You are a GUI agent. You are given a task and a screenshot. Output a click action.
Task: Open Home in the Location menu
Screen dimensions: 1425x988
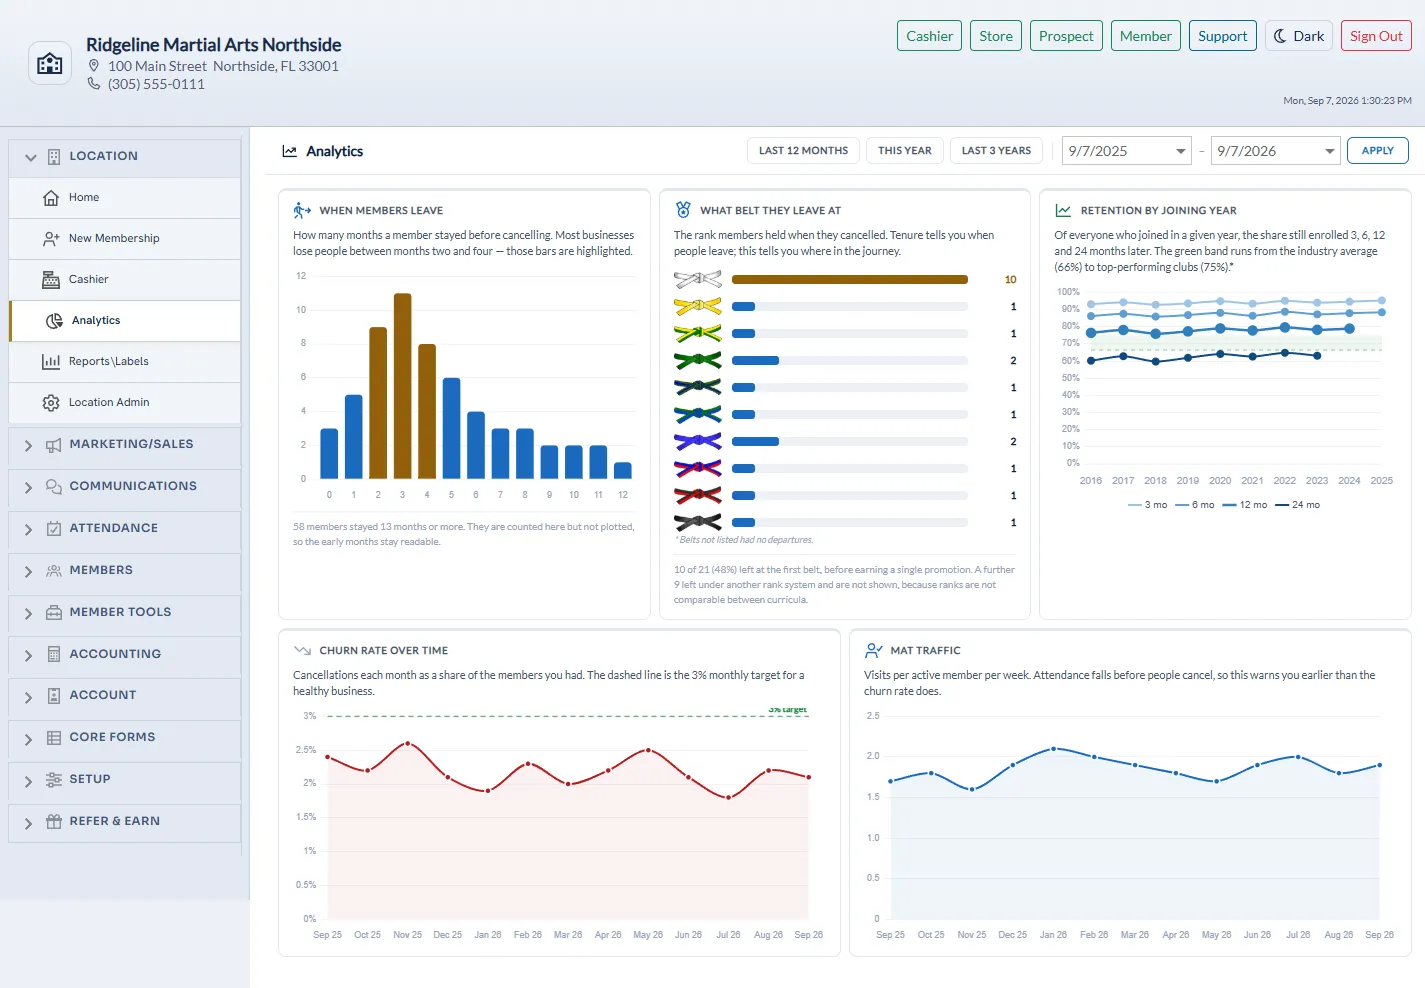125,198
